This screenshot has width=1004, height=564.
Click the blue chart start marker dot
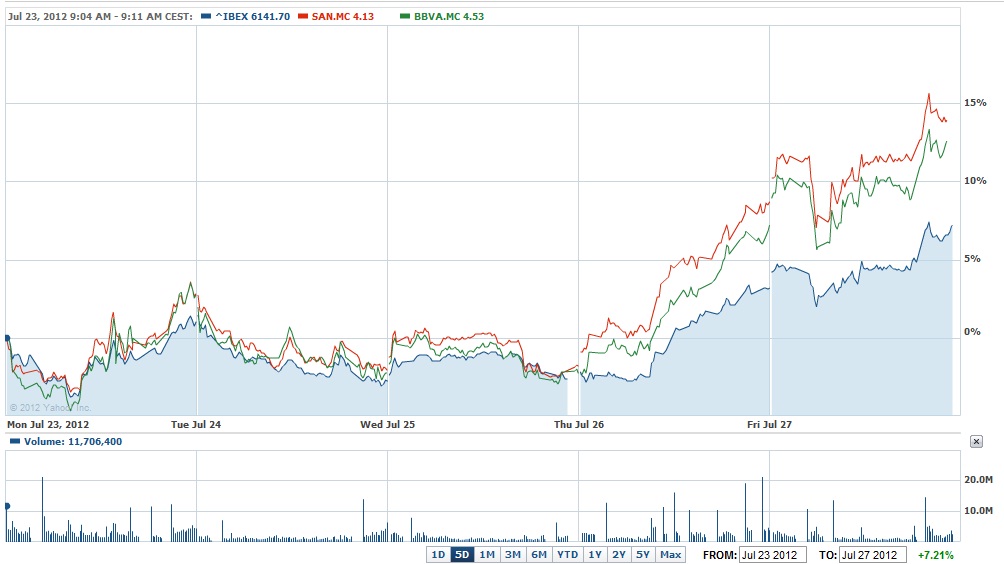pos(7,338)
